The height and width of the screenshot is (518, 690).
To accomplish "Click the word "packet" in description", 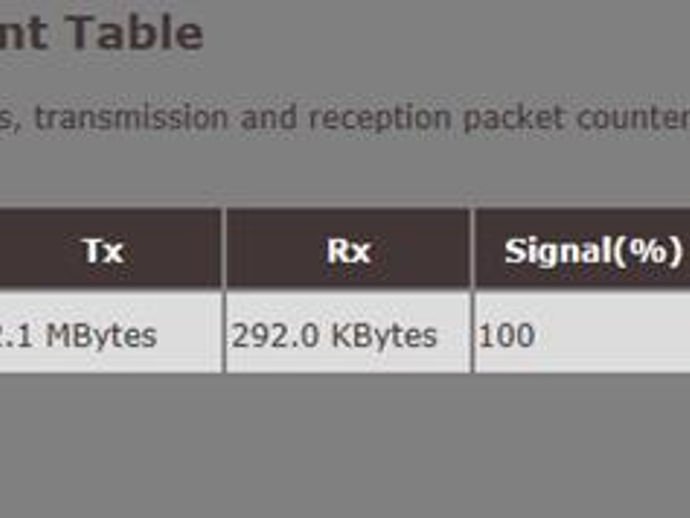I will point(514,119).
